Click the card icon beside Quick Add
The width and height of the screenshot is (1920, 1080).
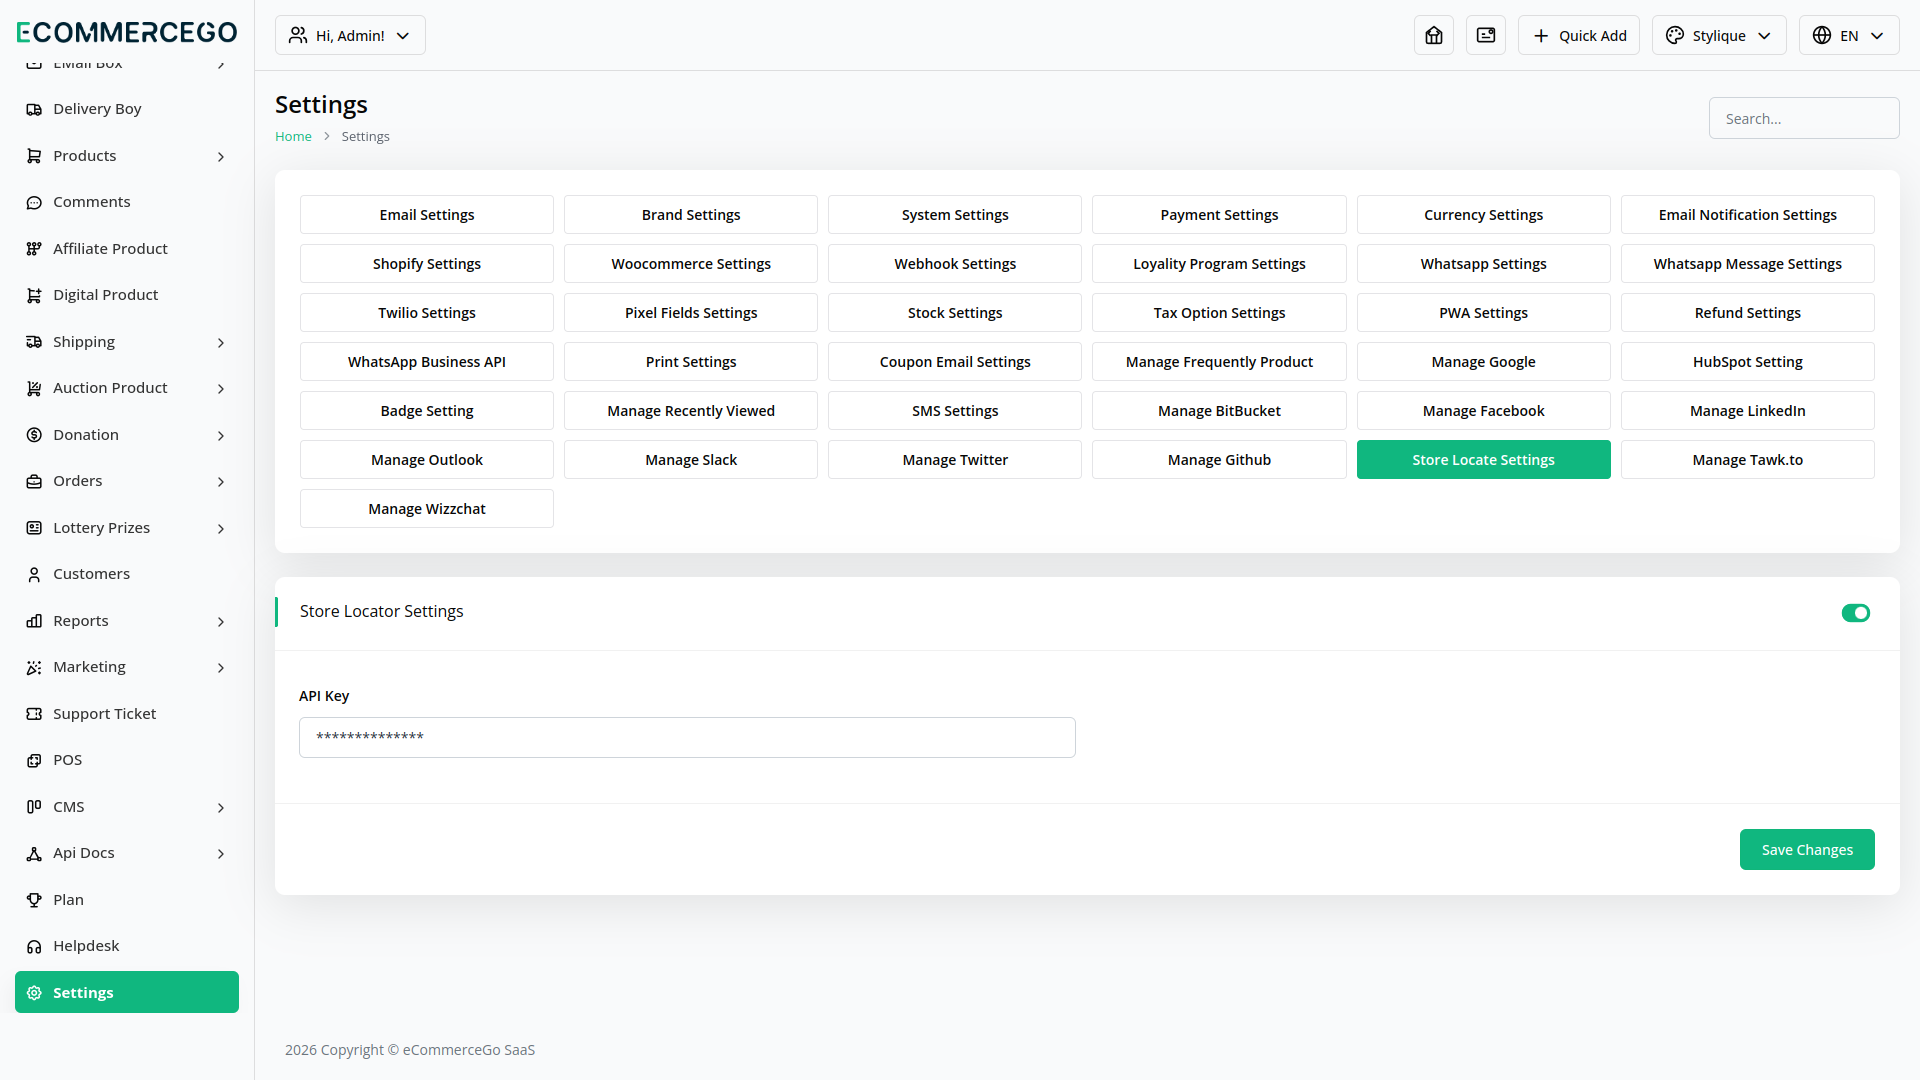(1486, 35)
